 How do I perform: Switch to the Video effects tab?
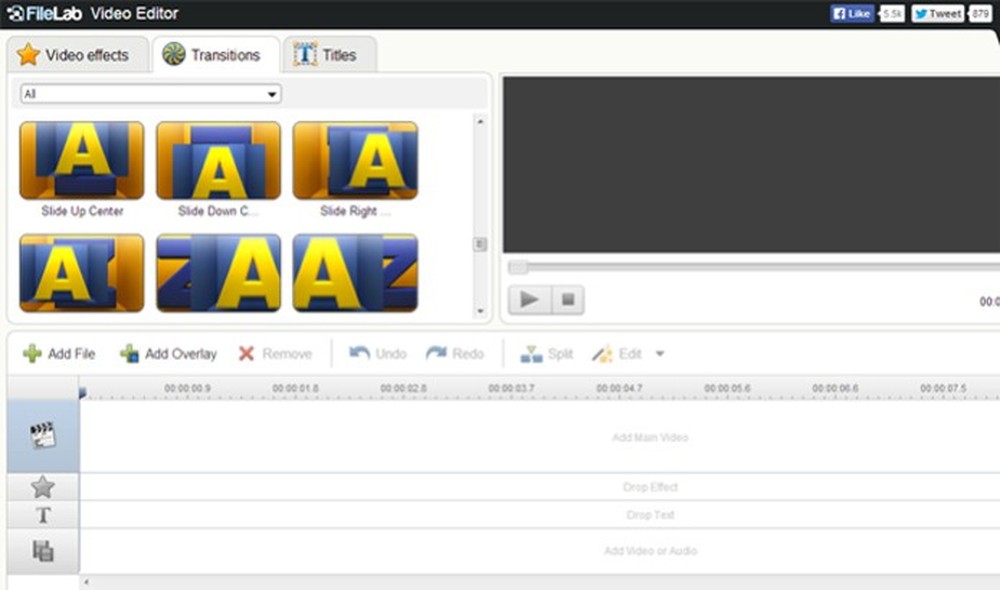click(74, 55)
